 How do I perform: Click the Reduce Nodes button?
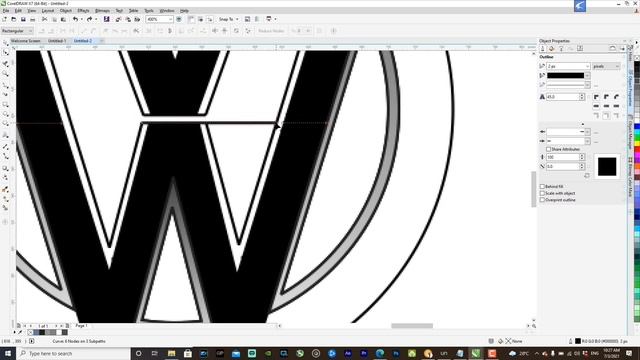[x=271, y=31]
